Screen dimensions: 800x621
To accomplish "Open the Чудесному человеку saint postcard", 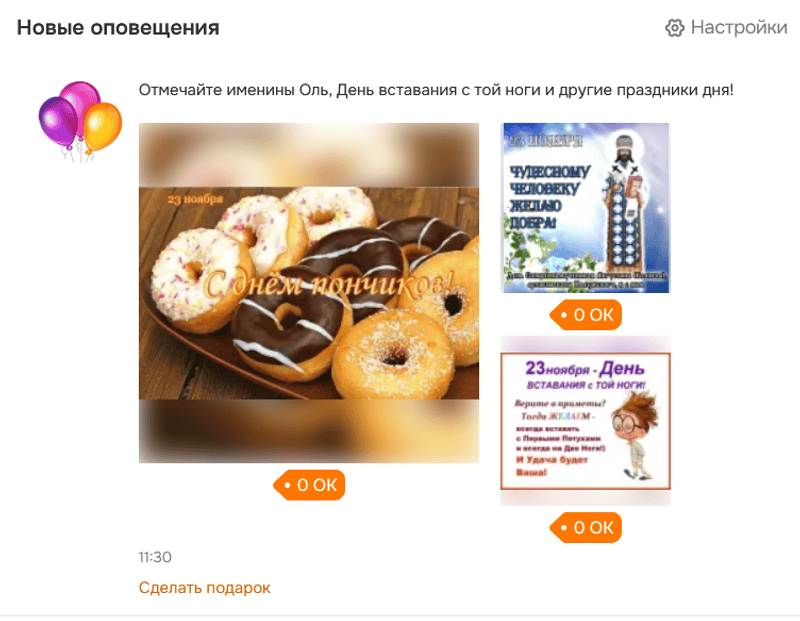I will pyautogui.click(x=585, y=208).
